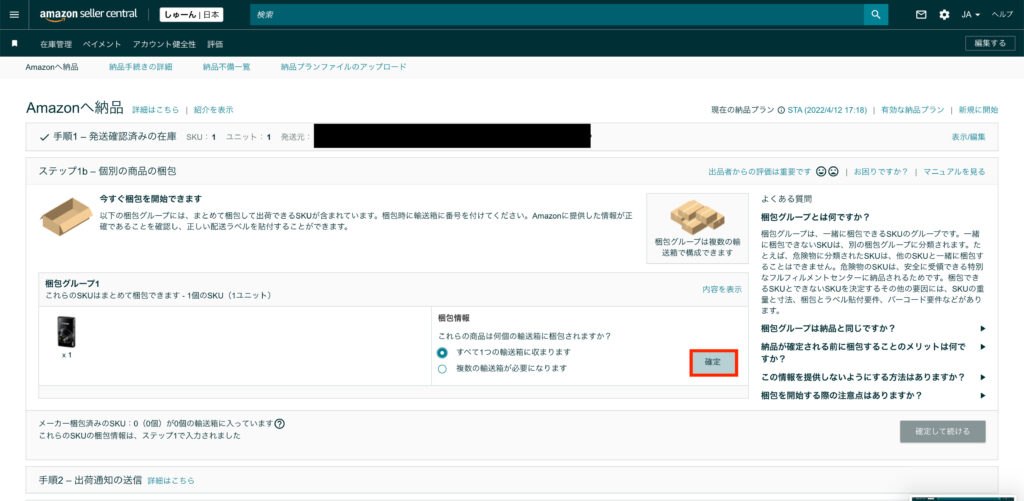Open the 評価 menu
The height and width of the screenshot is (501, 1024).
[215, 44]
